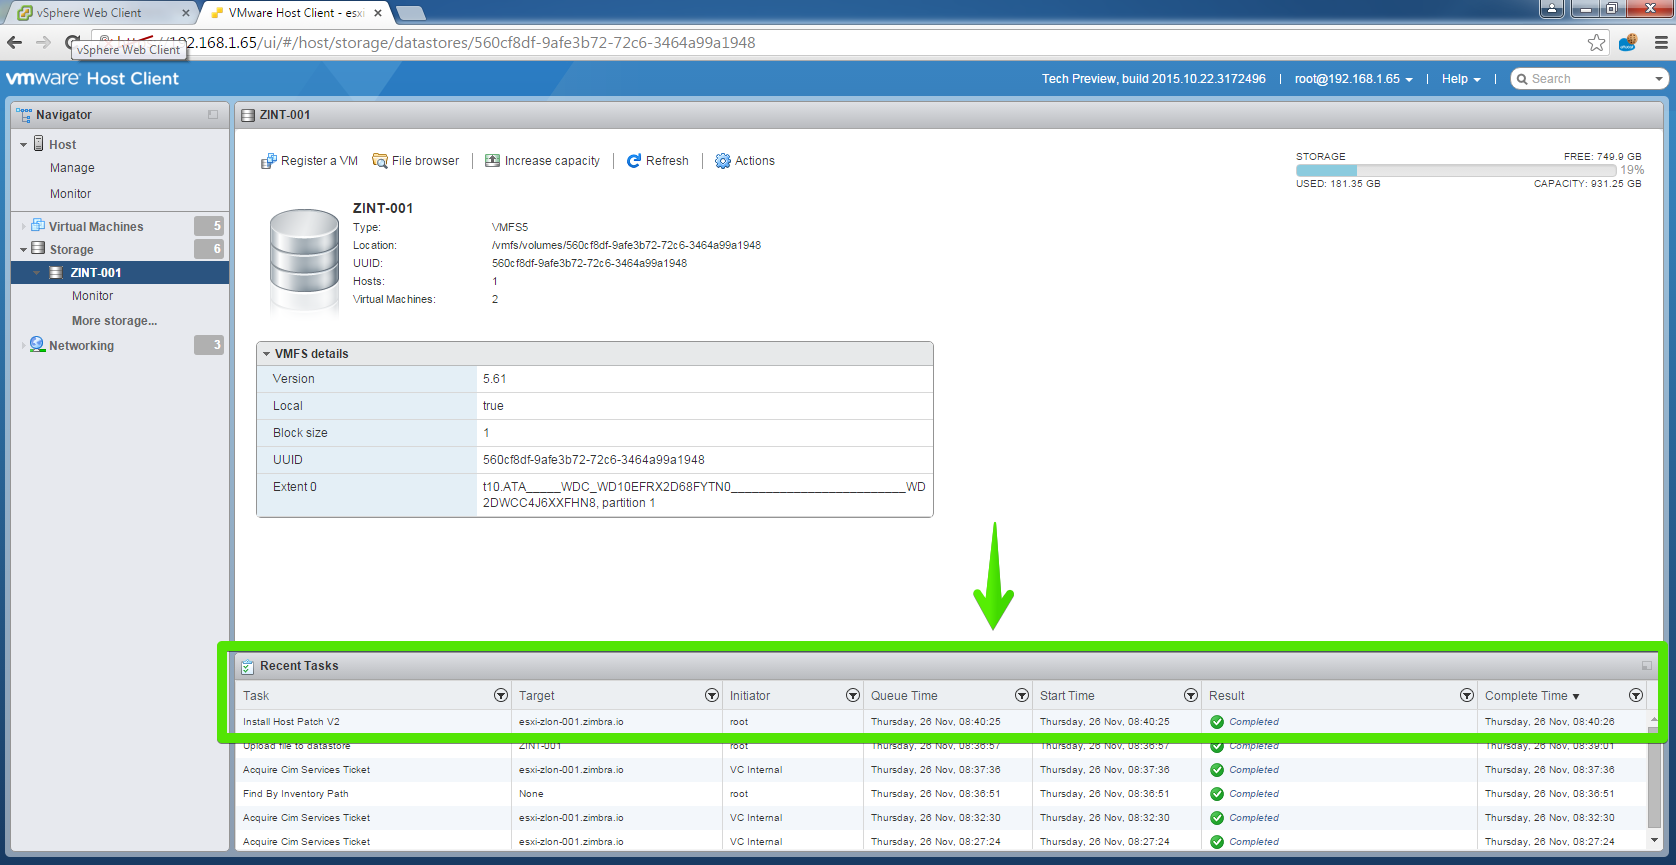Open the root@192.168.1.65 user dropdown
The image size is (1676, 865).
(1354, 79)
